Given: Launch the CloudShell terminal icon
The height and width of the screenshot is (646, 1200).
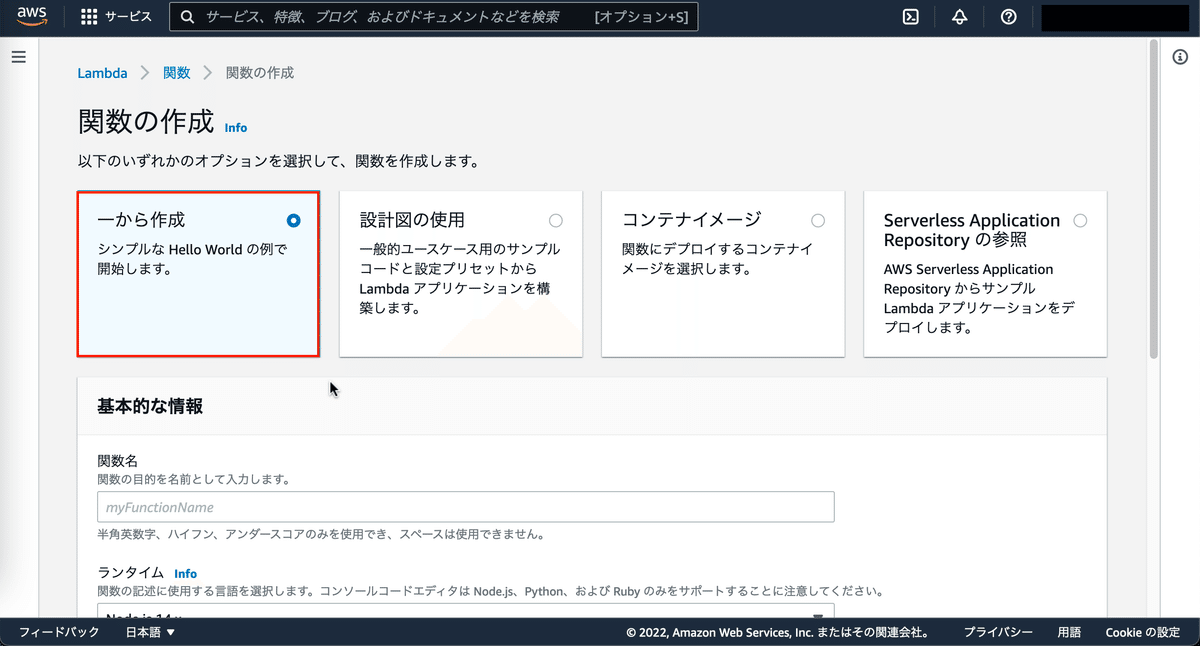Looking at the screenshot, I should (x=911, y=17).
